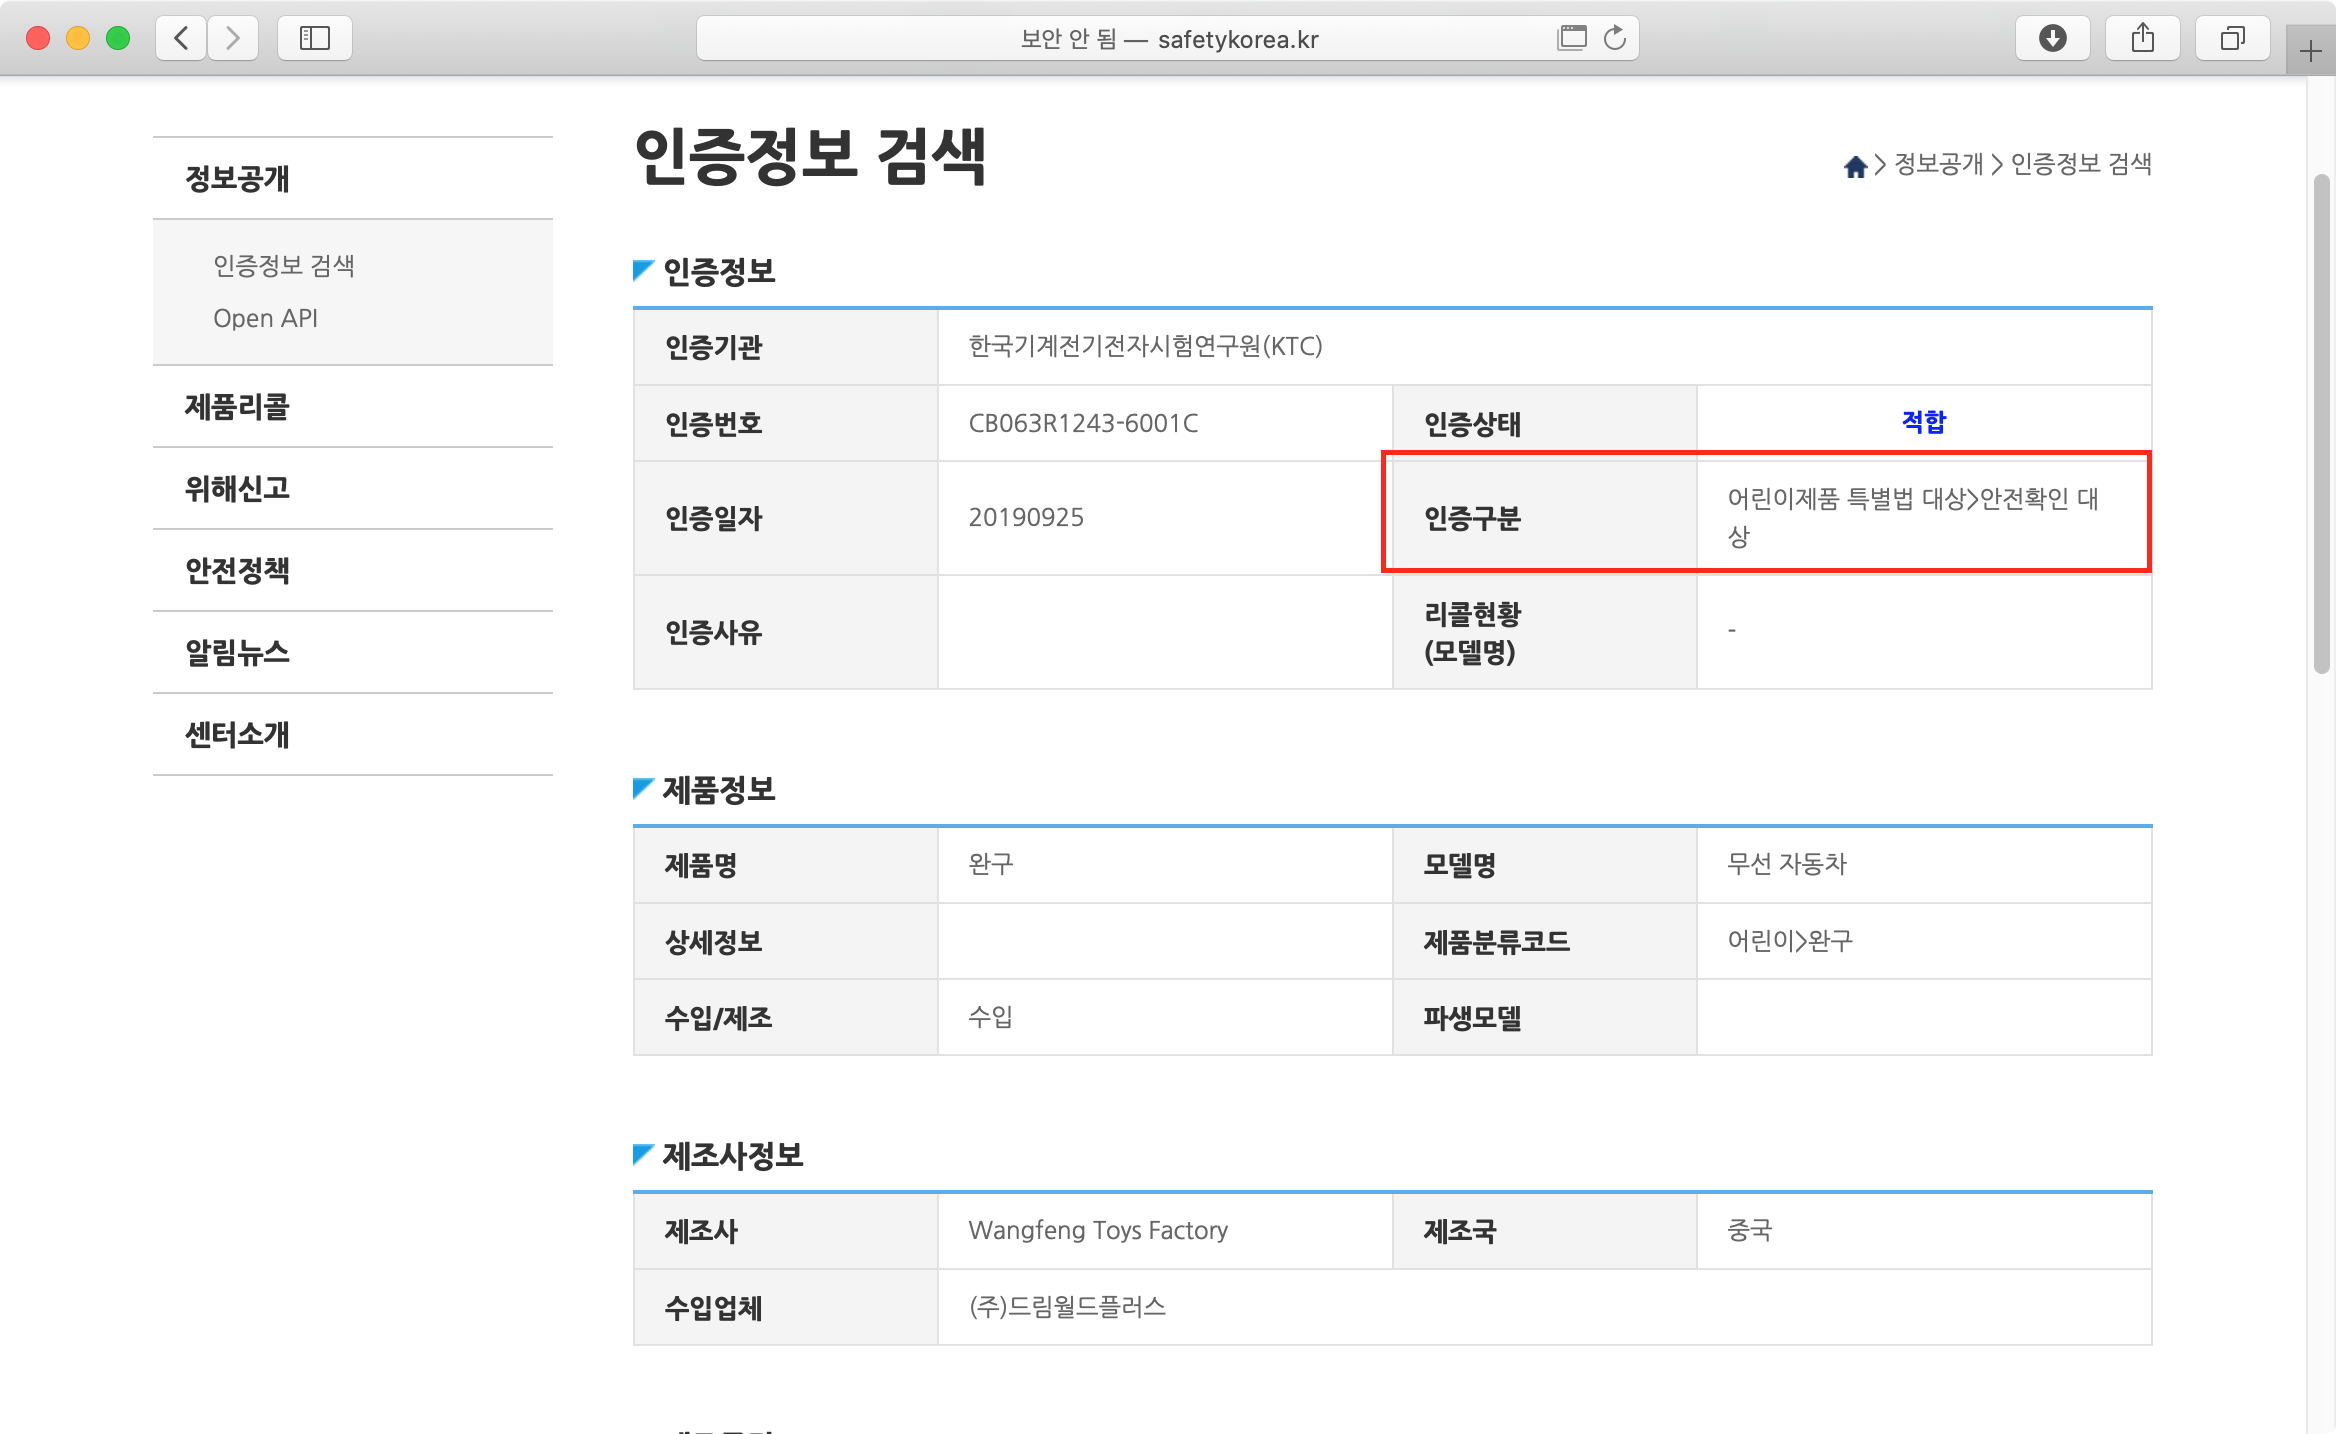Toggle the Safari sidebar button
Viewport: 2336px width, 1434px height.
click(314, 38)
